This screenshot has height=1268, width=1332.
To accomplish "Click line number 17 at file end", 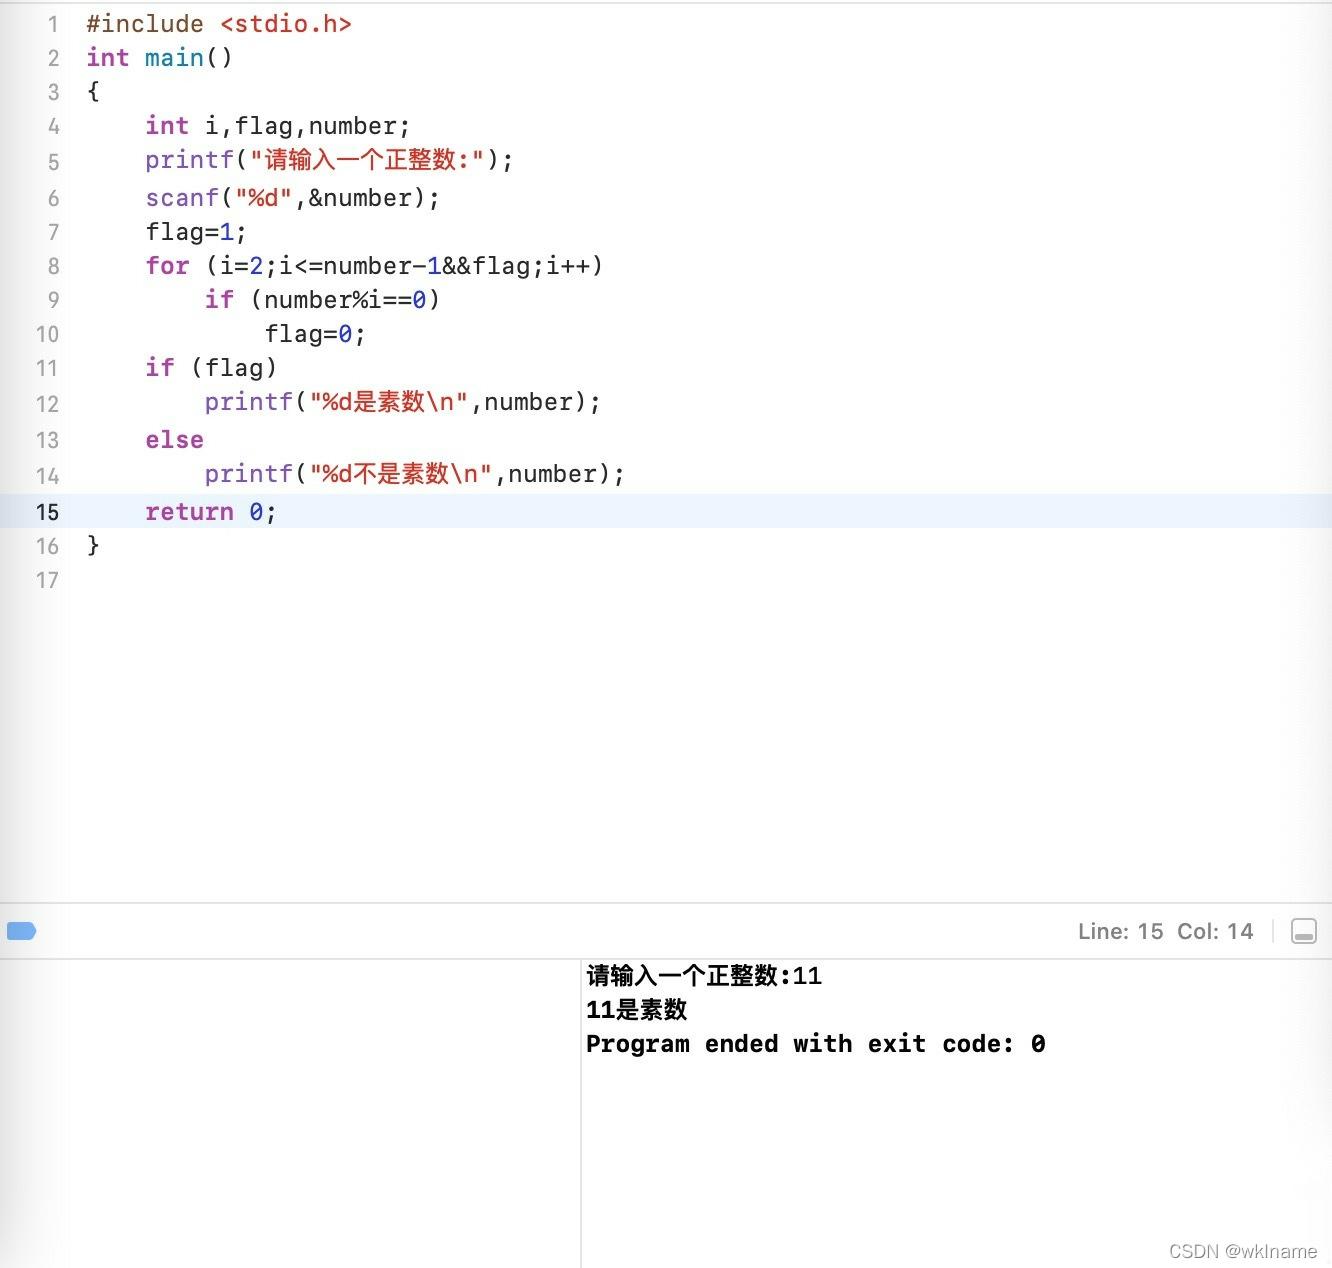I will pyautogui.click(x=47, y=580).
